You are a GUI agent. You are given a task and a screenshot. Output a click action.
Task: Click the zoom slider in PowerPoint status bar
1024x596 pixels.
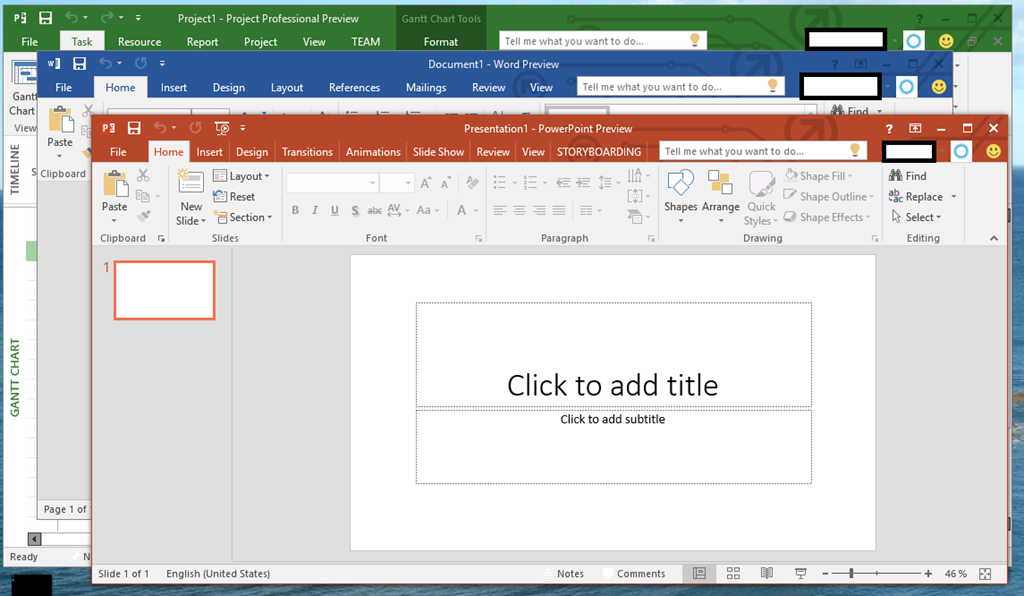point(851,574)
